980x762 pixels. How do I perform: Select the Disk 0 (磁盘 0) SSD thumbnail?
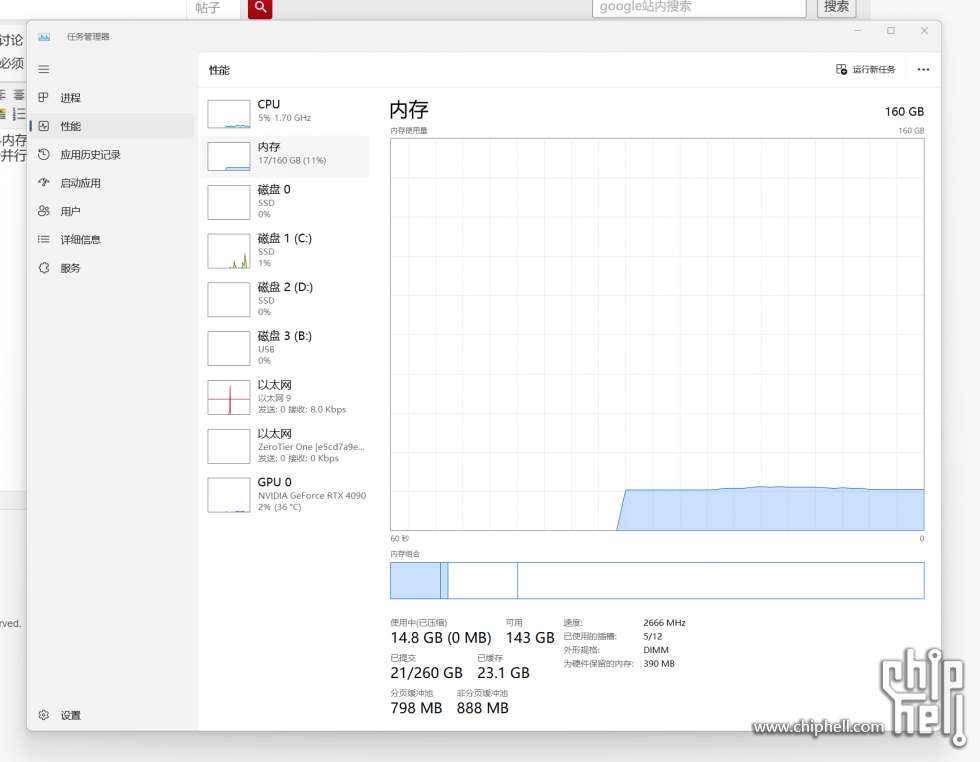pyautogui.click(x=229, y=202)
